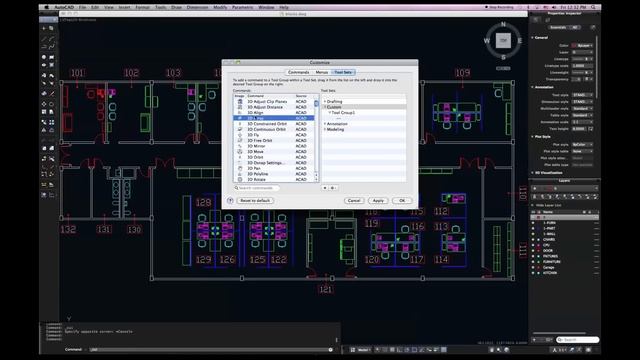Select the Essentials view in Properties Inspector
The width and height of the screenshot is (640, 360).
coord(558,27)
